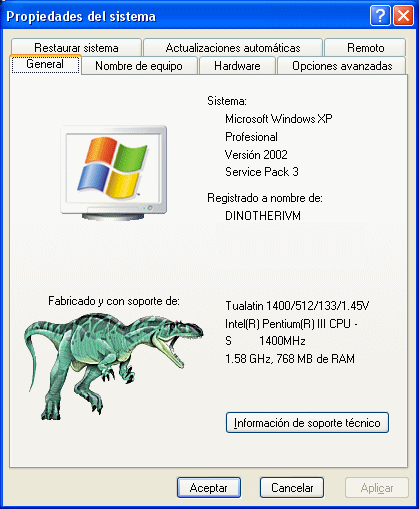The image size is (419, 509).
Task: Click the greyed-out Aplicar button
Action: 377,488
